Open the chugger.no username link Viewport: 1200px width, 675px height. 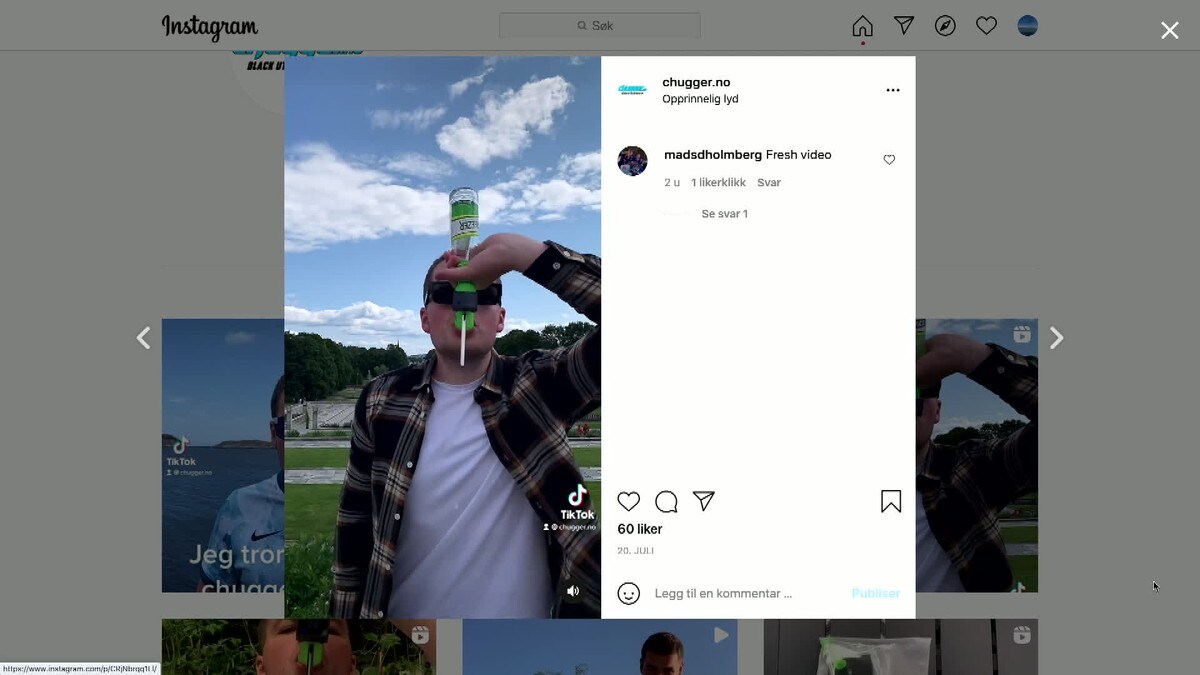[696, 82]
